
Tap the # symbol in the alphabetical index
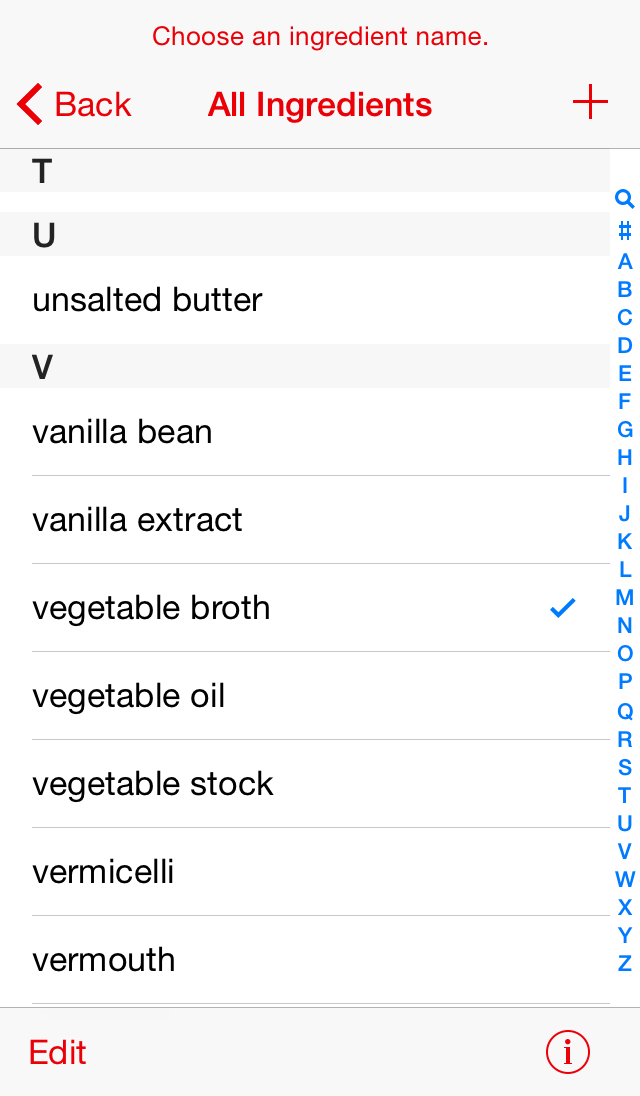click(623, 231)
